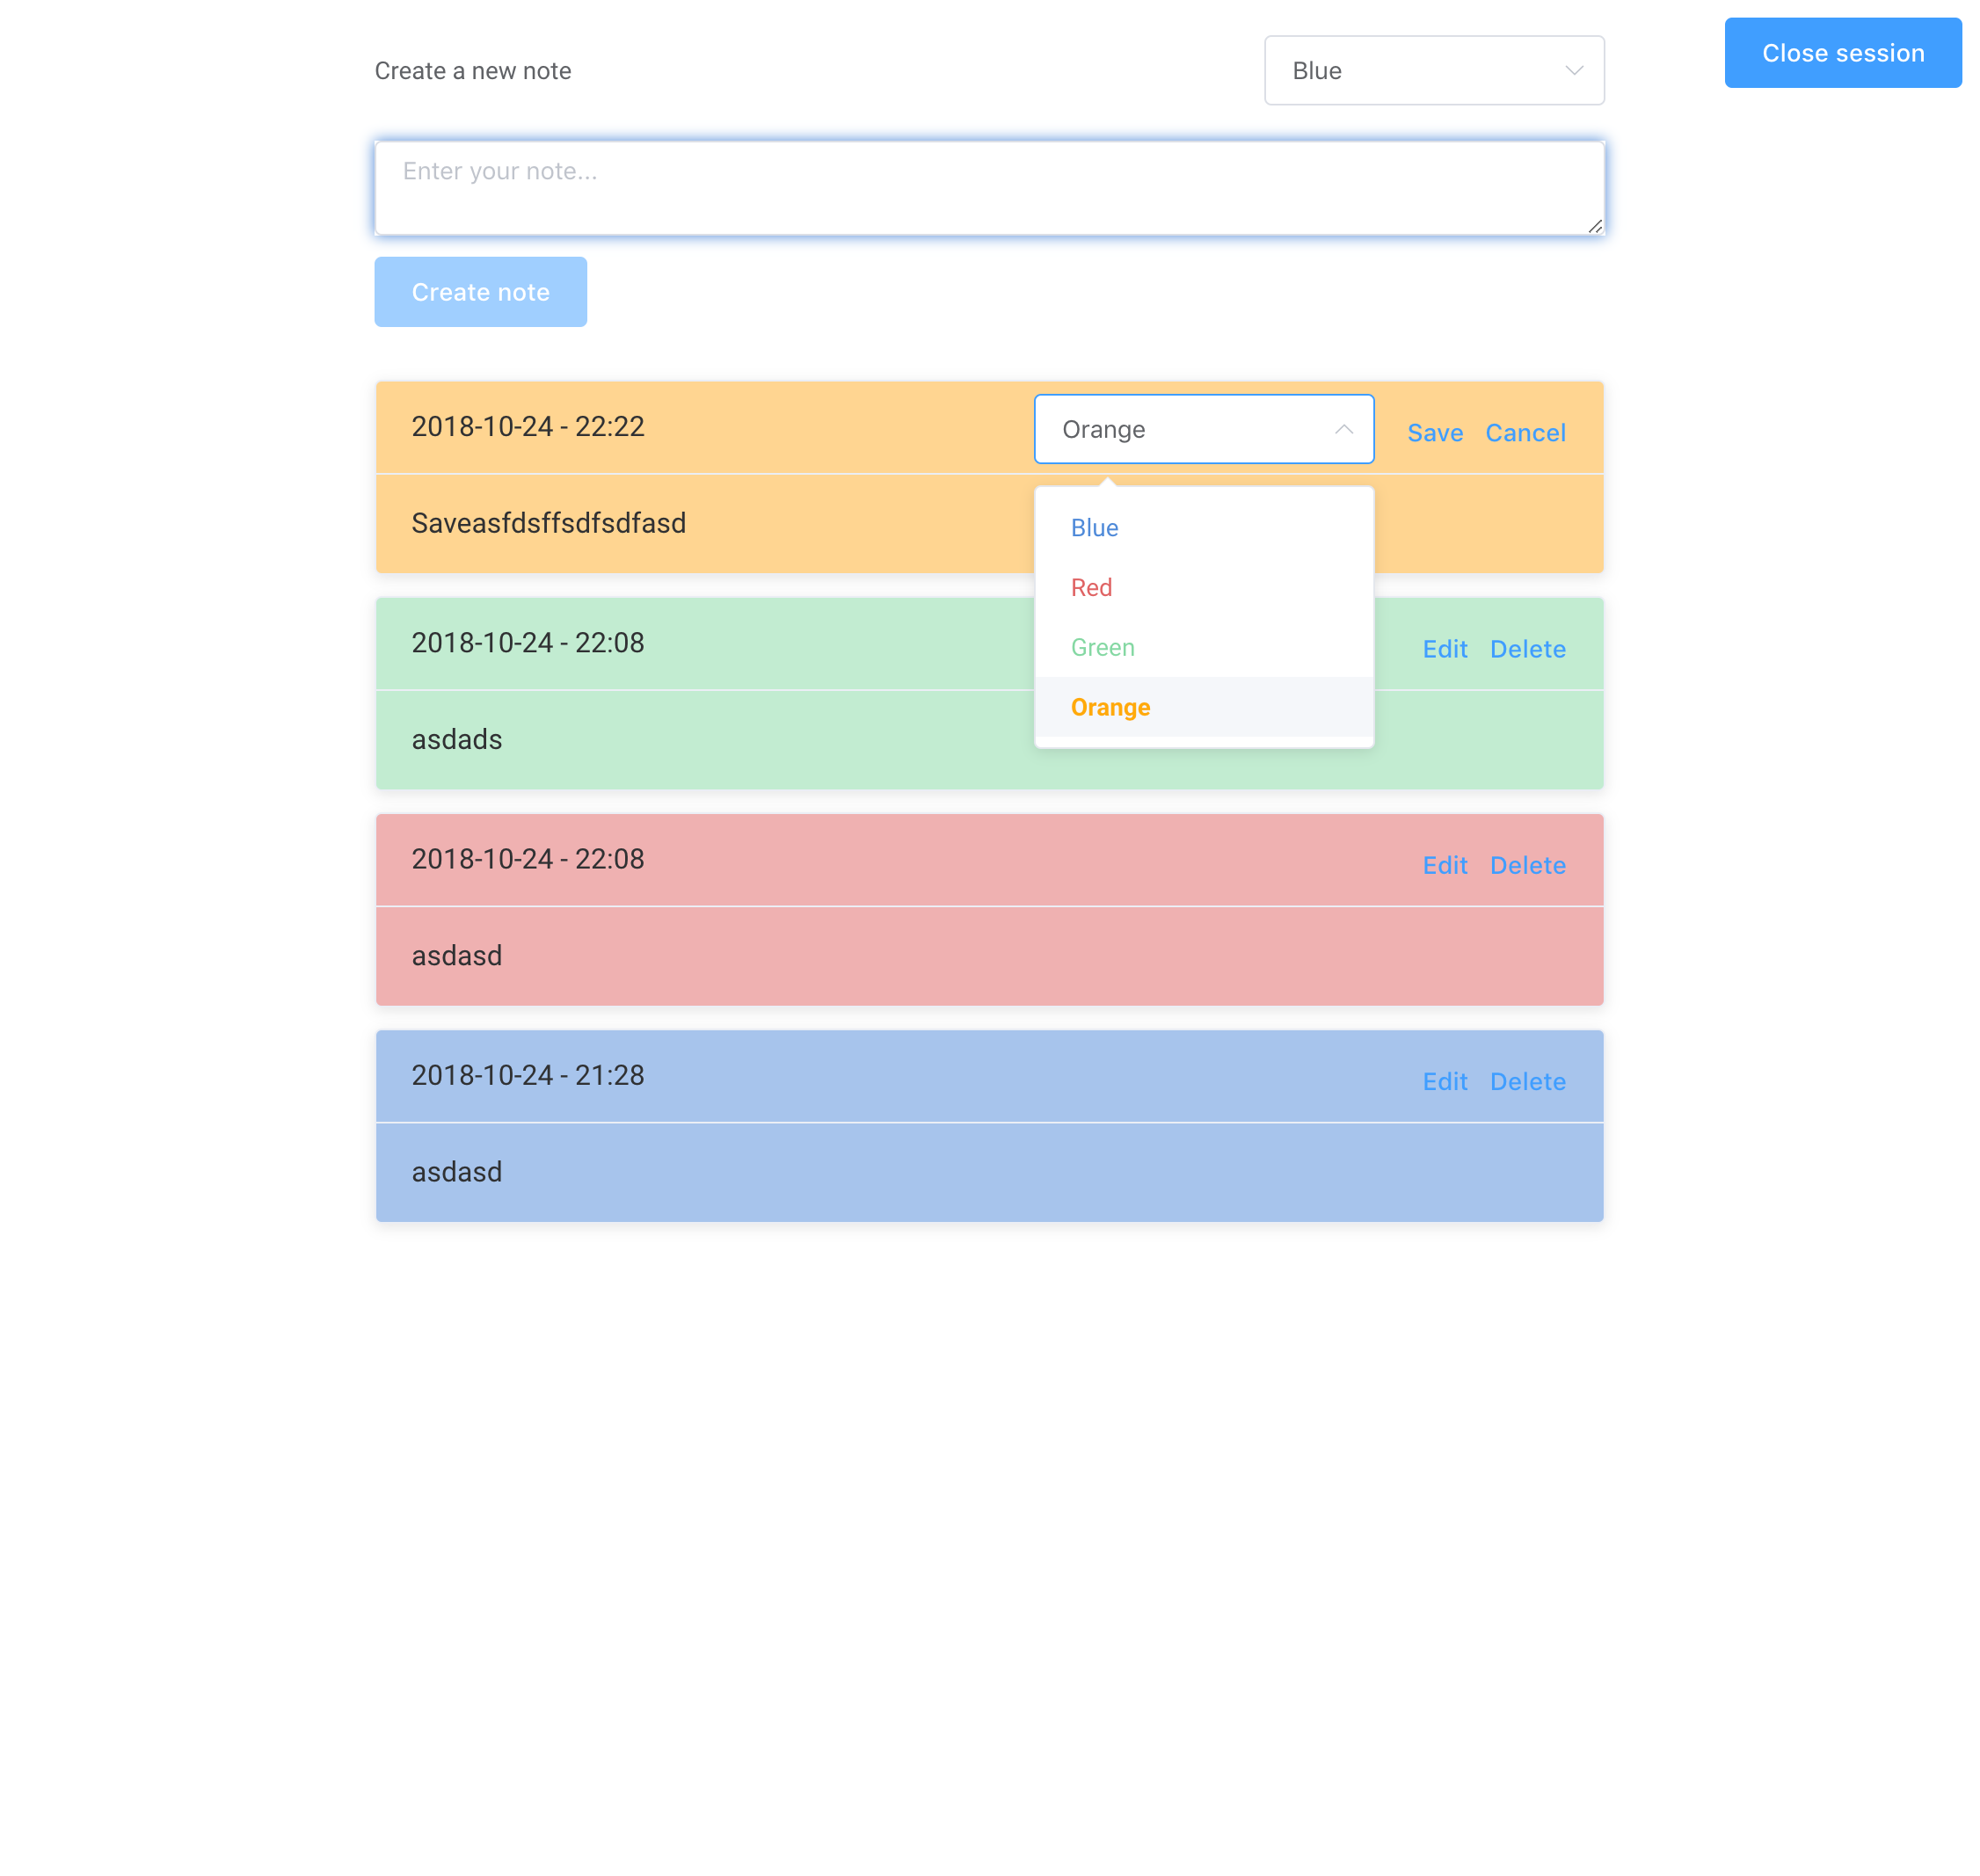1980x1876 pixels.
Task: Click the red note timestamp 2018-10-24 - 22:08
Action: click(528, 858)
